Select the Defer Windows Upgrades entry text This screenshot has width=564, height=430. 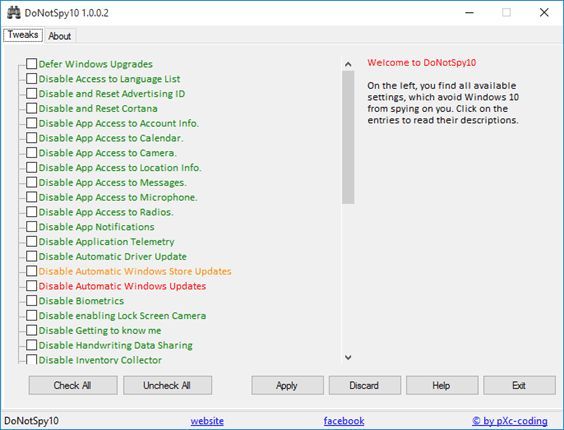(96, 64)
